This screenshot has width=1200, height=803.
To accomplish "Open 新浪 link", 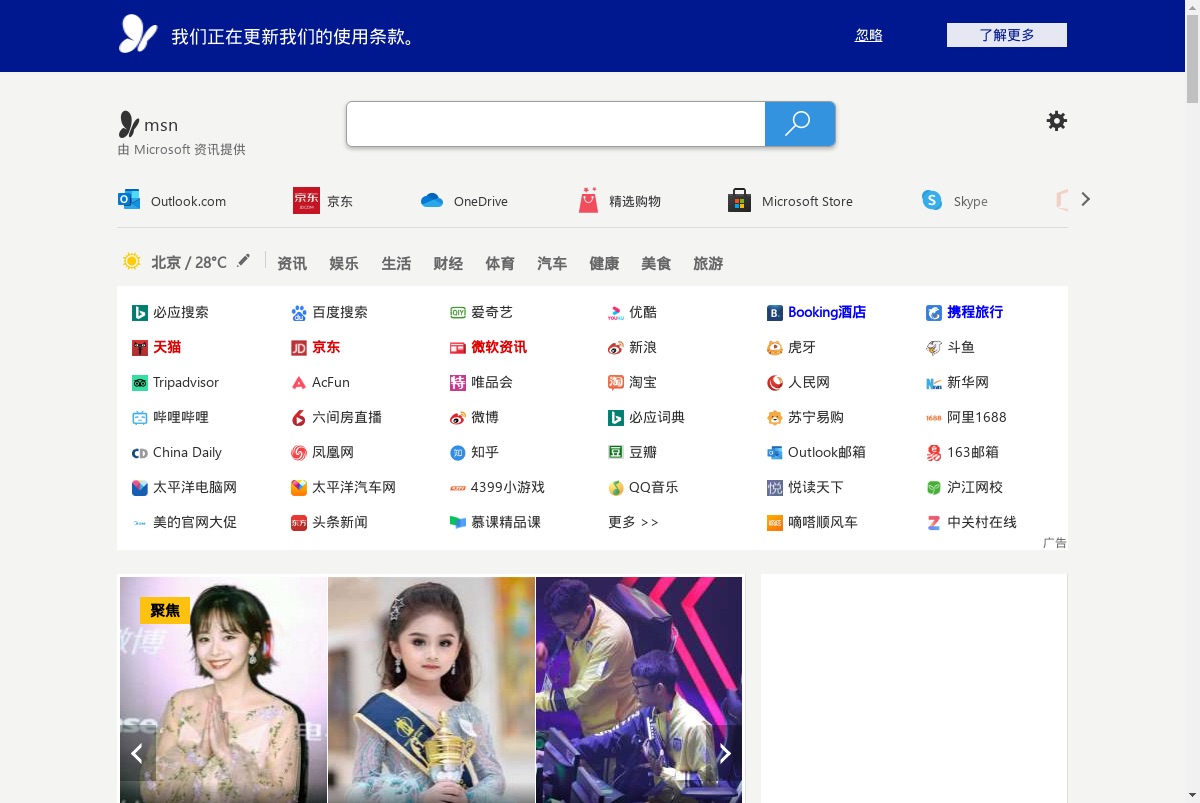I will pos(632,347).
